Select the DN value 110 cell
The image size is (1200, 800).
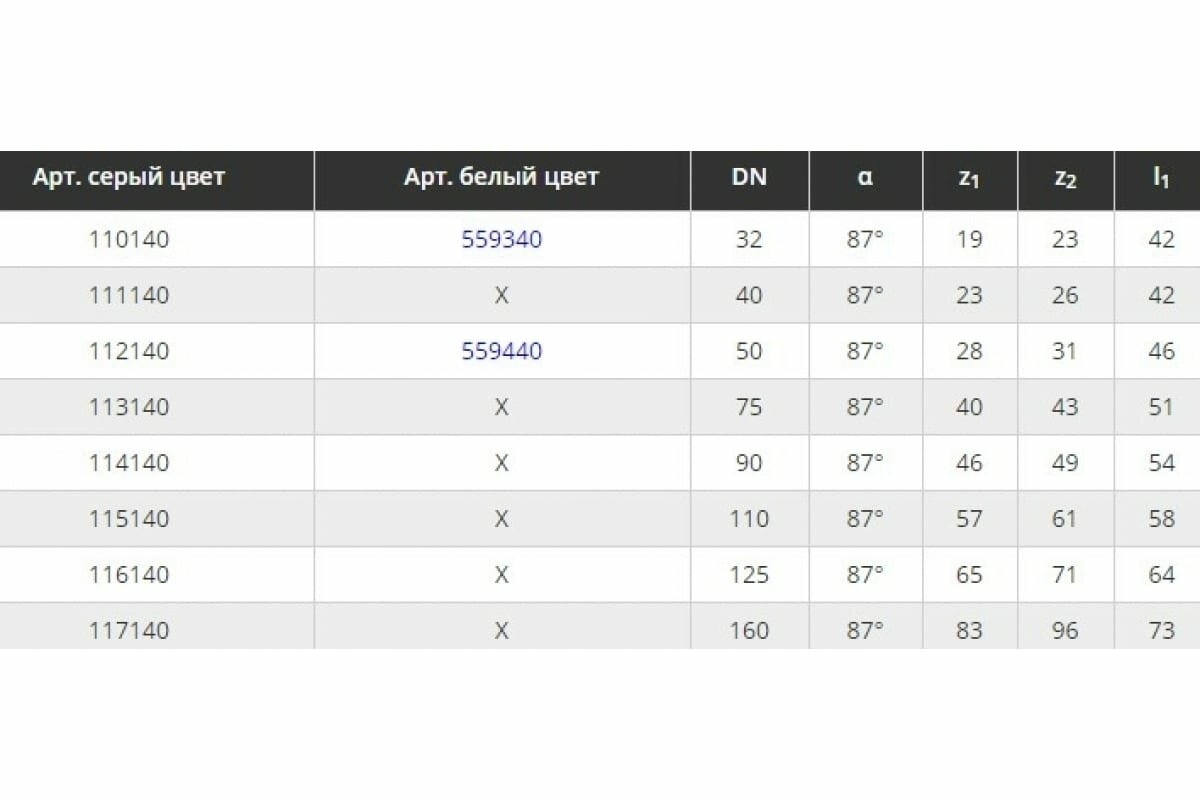click(x=749, y=520)
